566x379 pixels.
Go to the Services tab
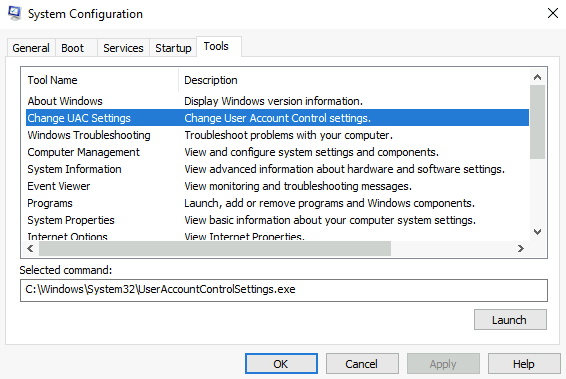123,48
